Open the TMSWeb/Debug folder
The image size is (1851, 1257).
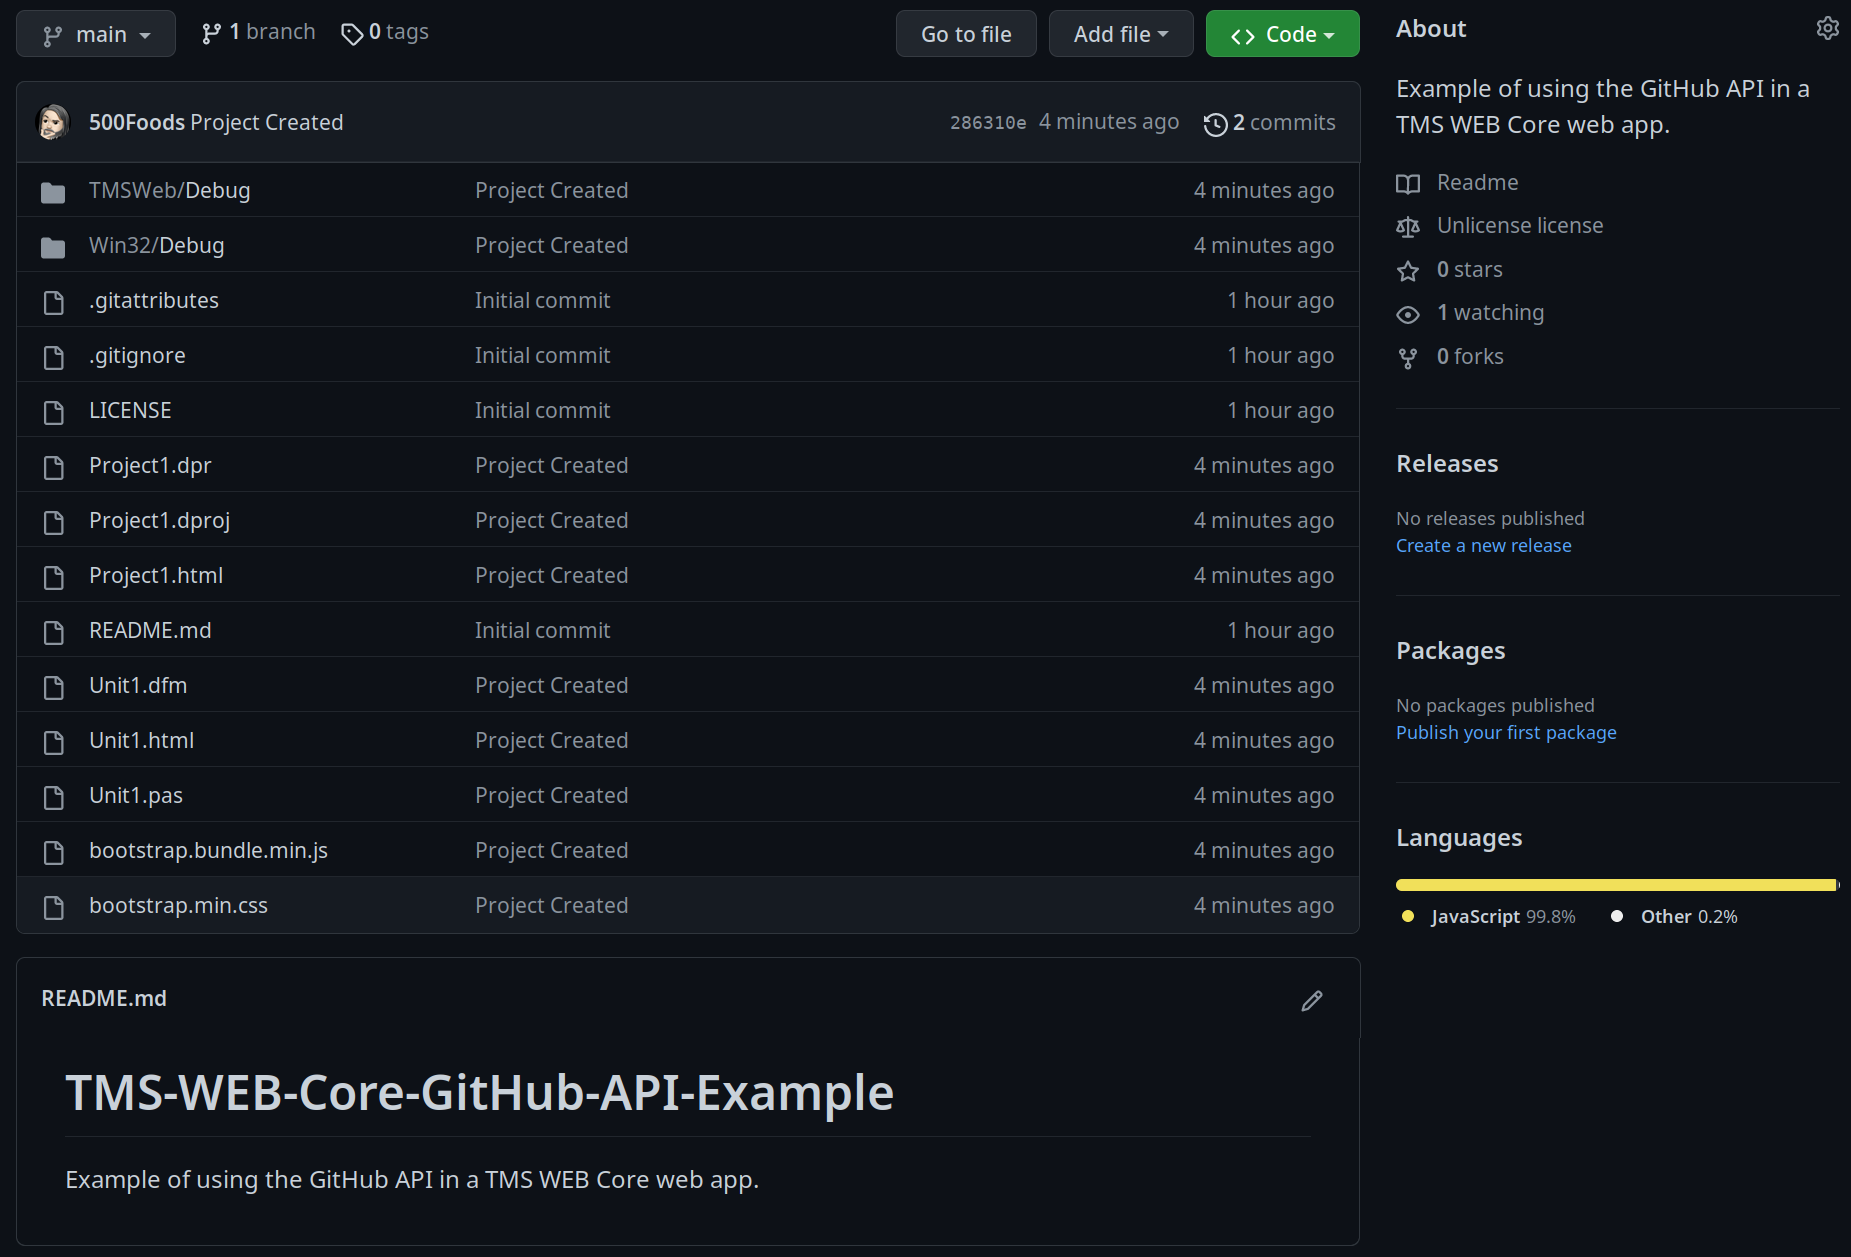pos(169,190)
